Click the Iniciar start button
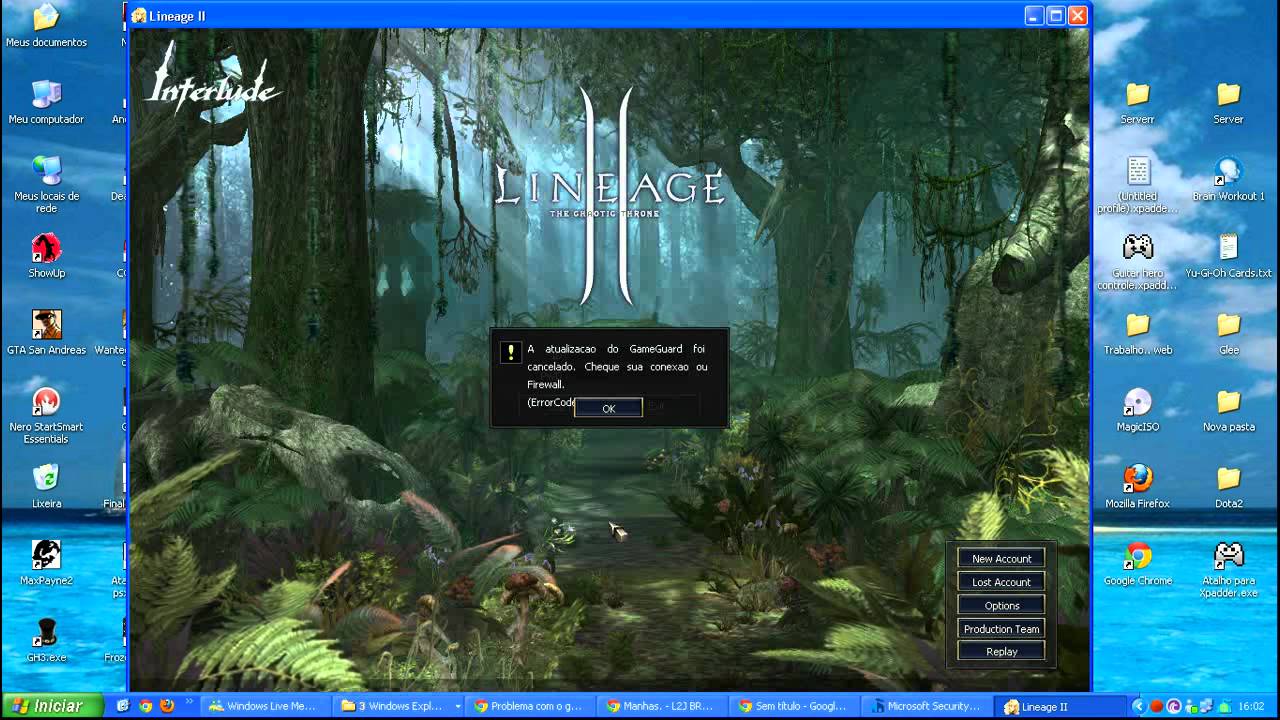 point(52,706)
